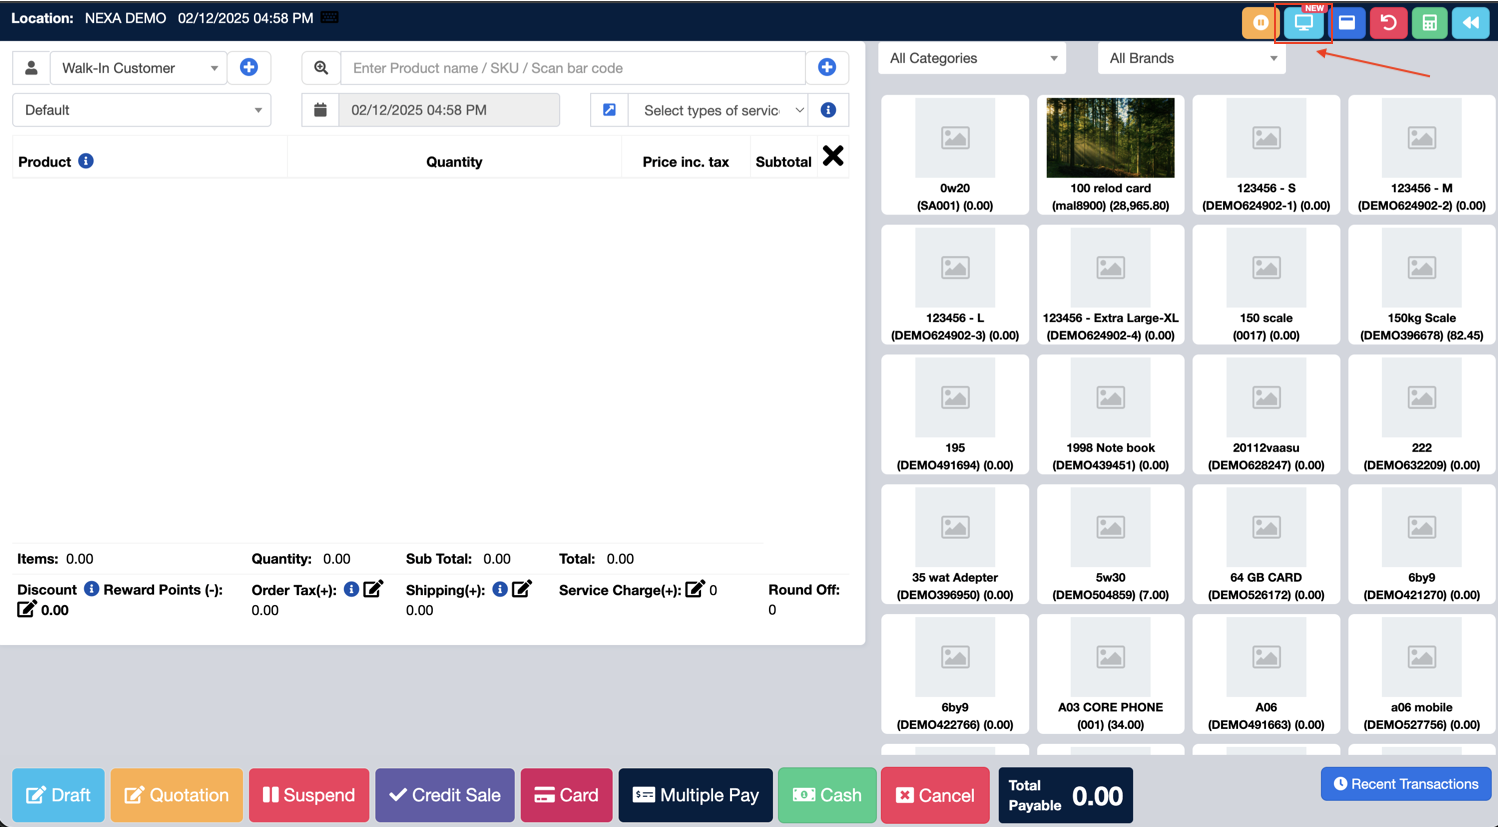
Task: Open Recent Transactions
Action: [x=1406, y=784]
